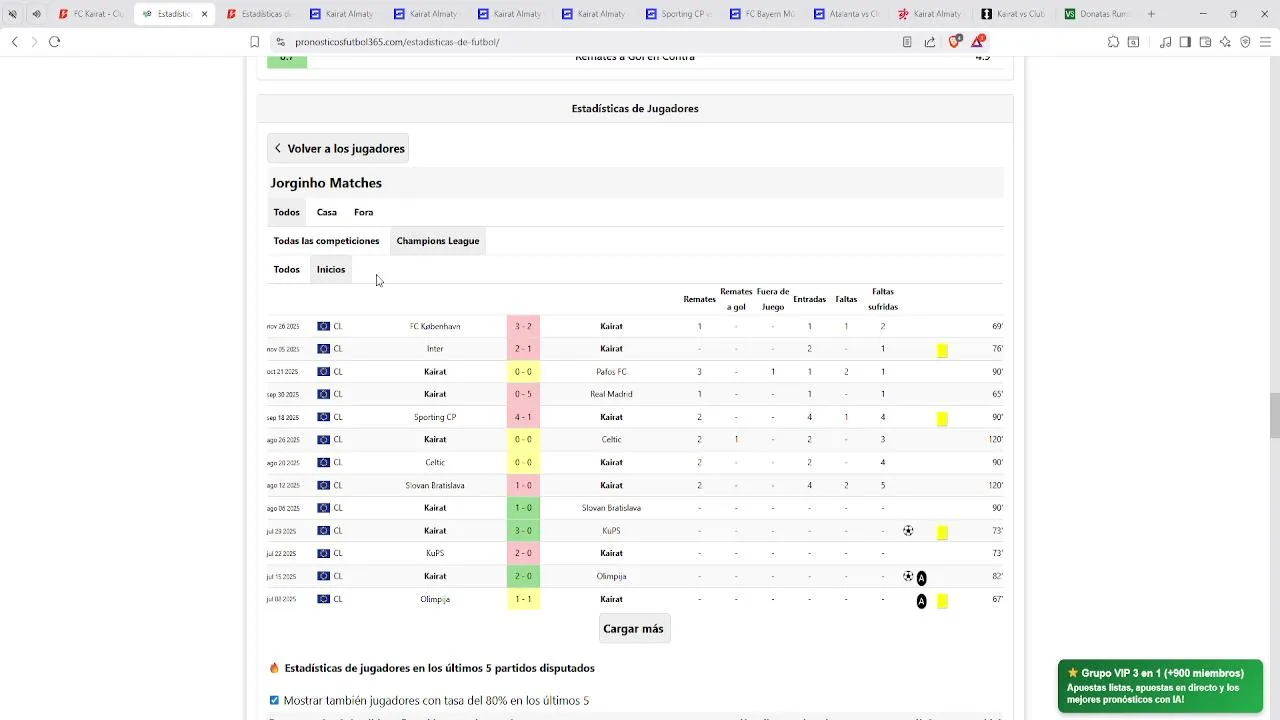Select the 'Champions League' filter tab
Screen dimensions: 1280x720
tap(438, 241)
